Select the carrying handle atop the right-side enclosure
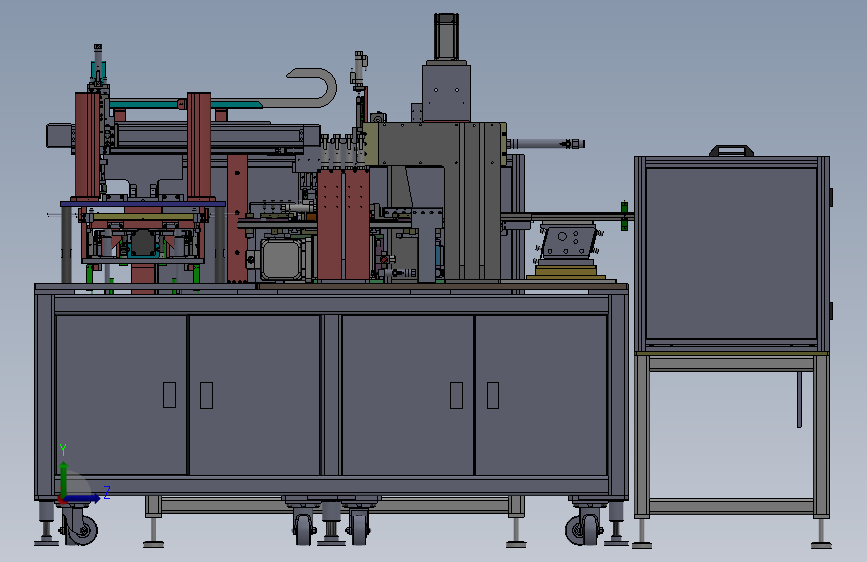Screen dimensions: 867x562 tap(731, 150)
